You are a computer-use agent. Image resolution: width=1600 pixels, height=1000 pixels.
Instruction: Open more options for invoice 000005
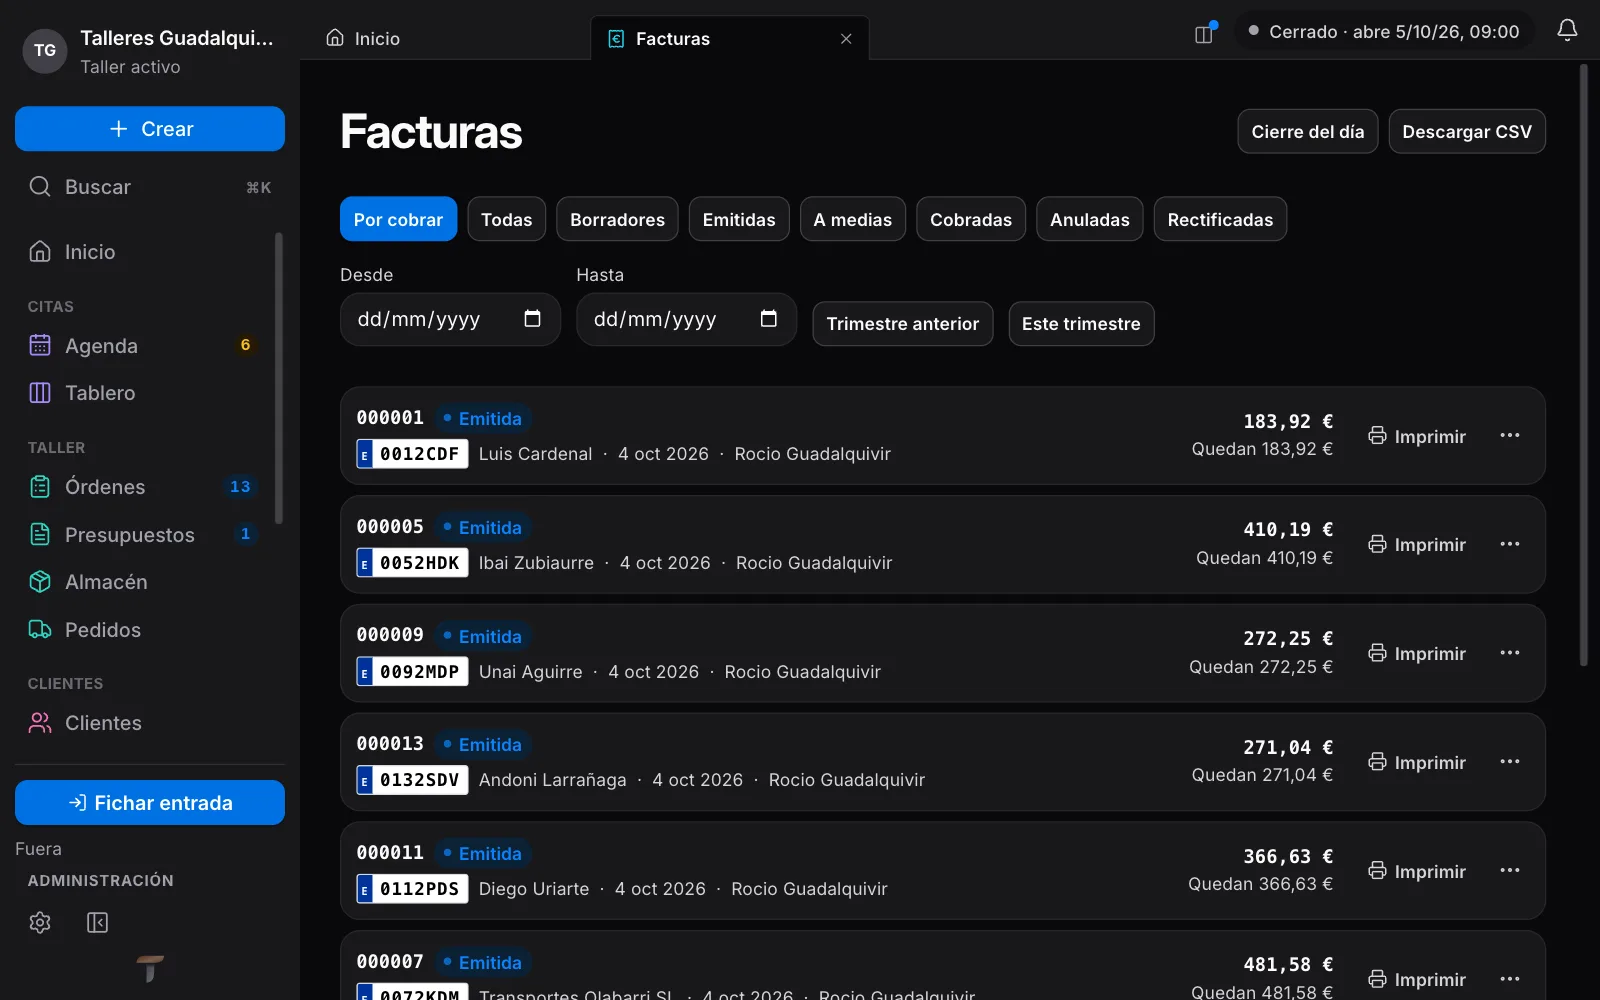[x=1510, y=545]
